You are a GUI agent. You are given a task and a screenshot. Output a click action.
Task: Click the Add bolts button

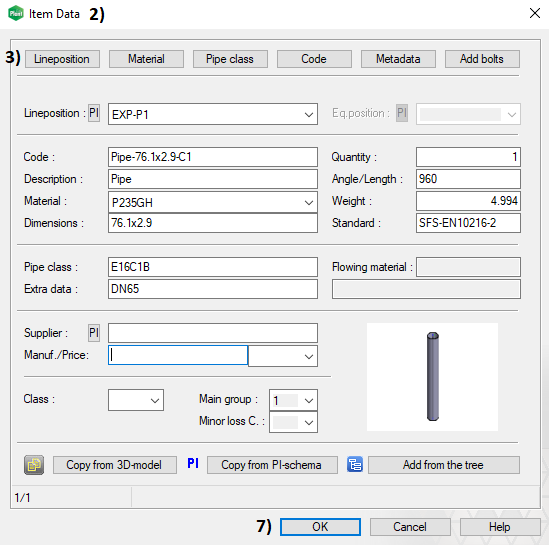pos(482,59)
